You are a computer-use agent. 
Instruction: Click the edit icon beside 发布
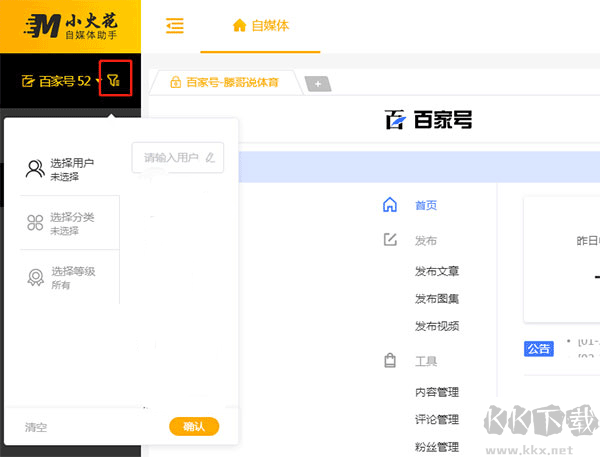coord(390,240)
